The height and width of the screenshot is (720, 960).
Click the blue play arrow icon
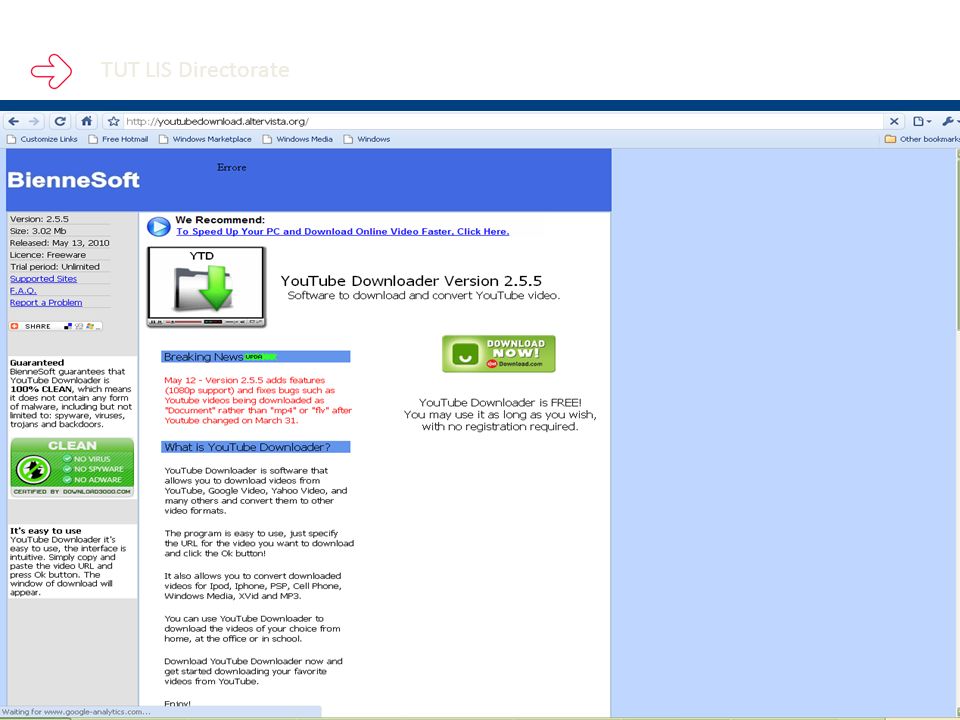coord(159,227)
